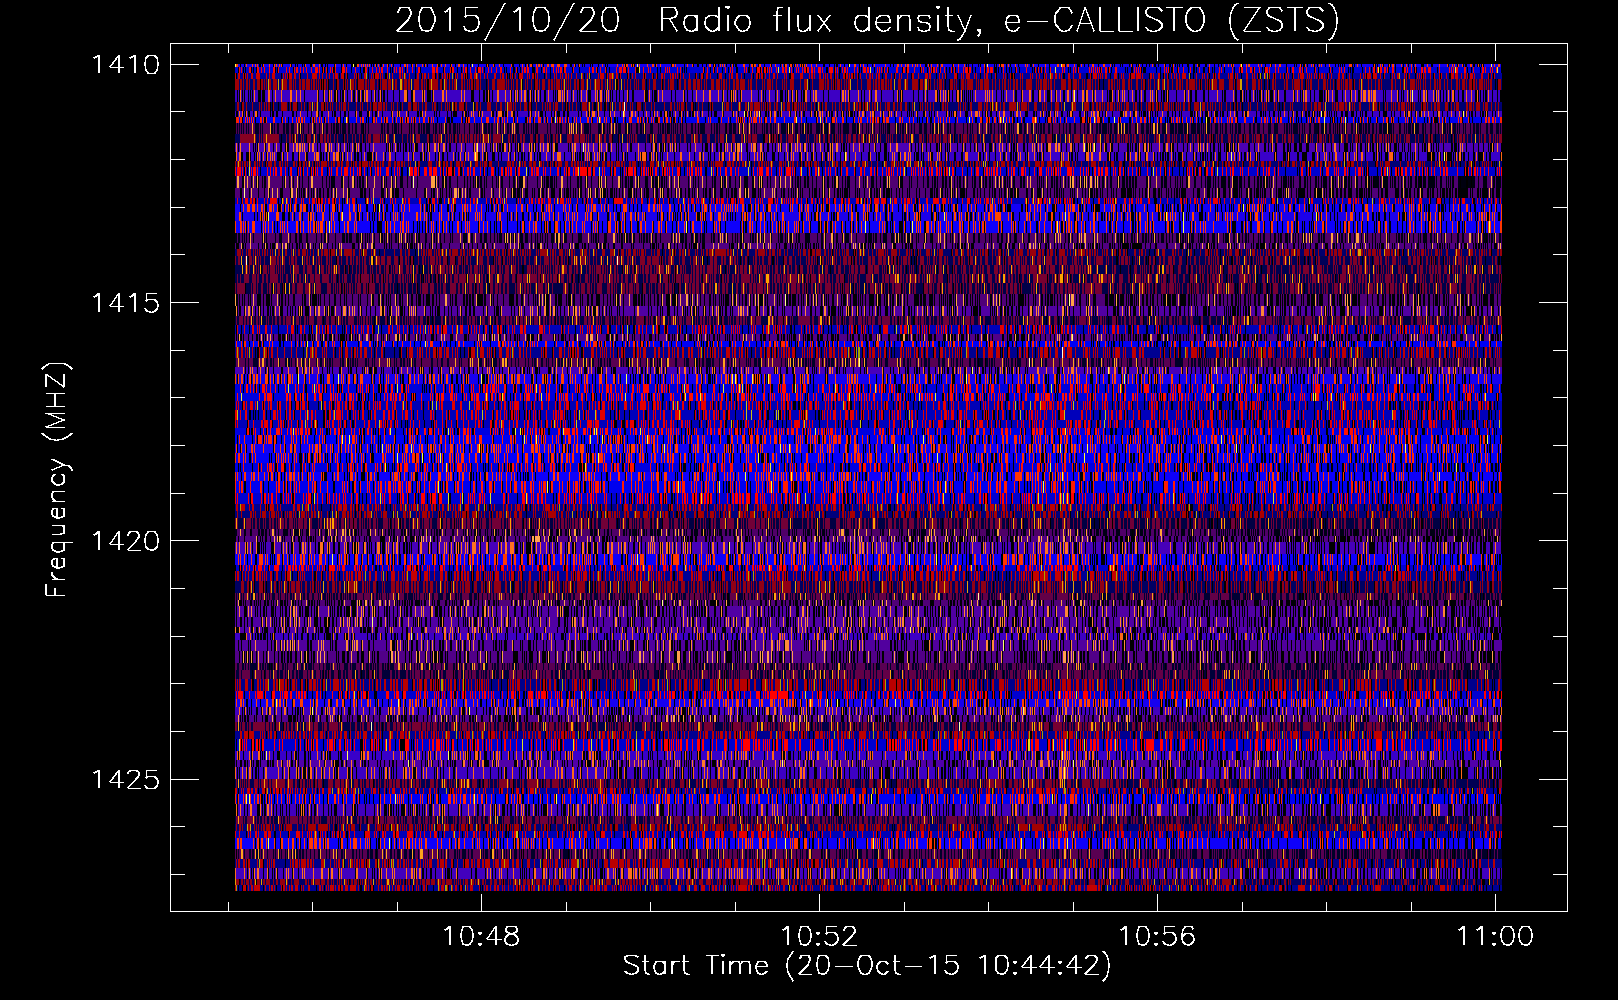
Task: Click the 2015/10/20 date in the title
Action: [507, 21]
